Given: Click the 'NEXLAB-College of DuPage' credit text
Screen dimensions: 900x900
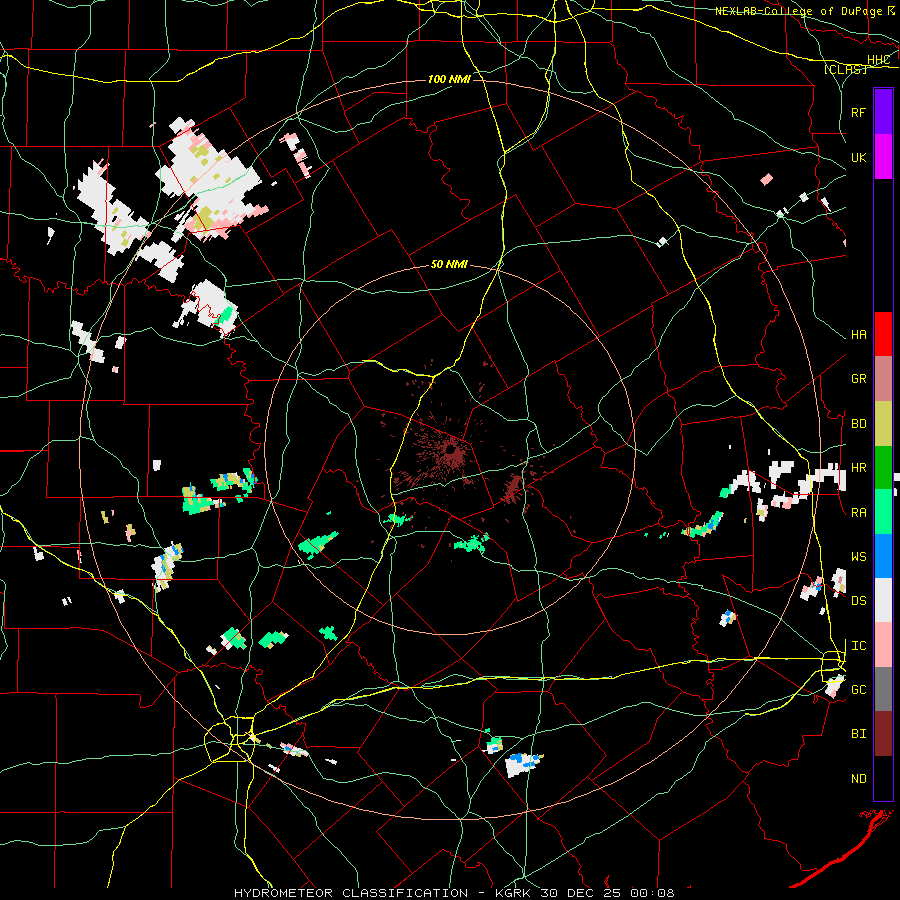Looking at the screenshot, I should (x=800, y=11).
